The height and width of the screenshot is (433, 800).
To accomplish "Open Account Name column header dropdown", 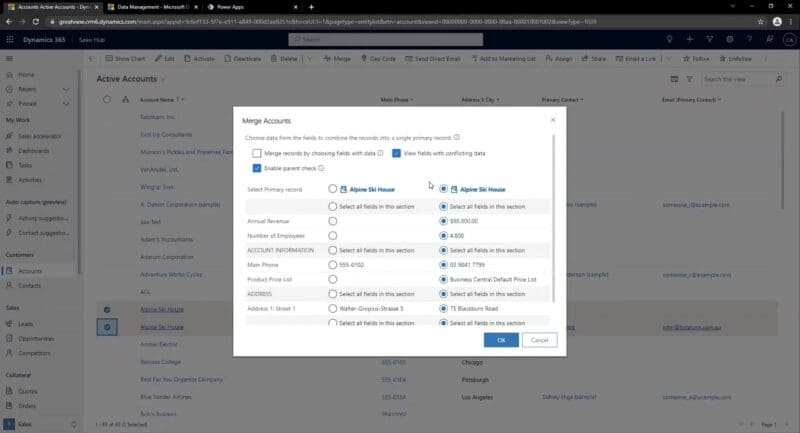I will (183, 100).
